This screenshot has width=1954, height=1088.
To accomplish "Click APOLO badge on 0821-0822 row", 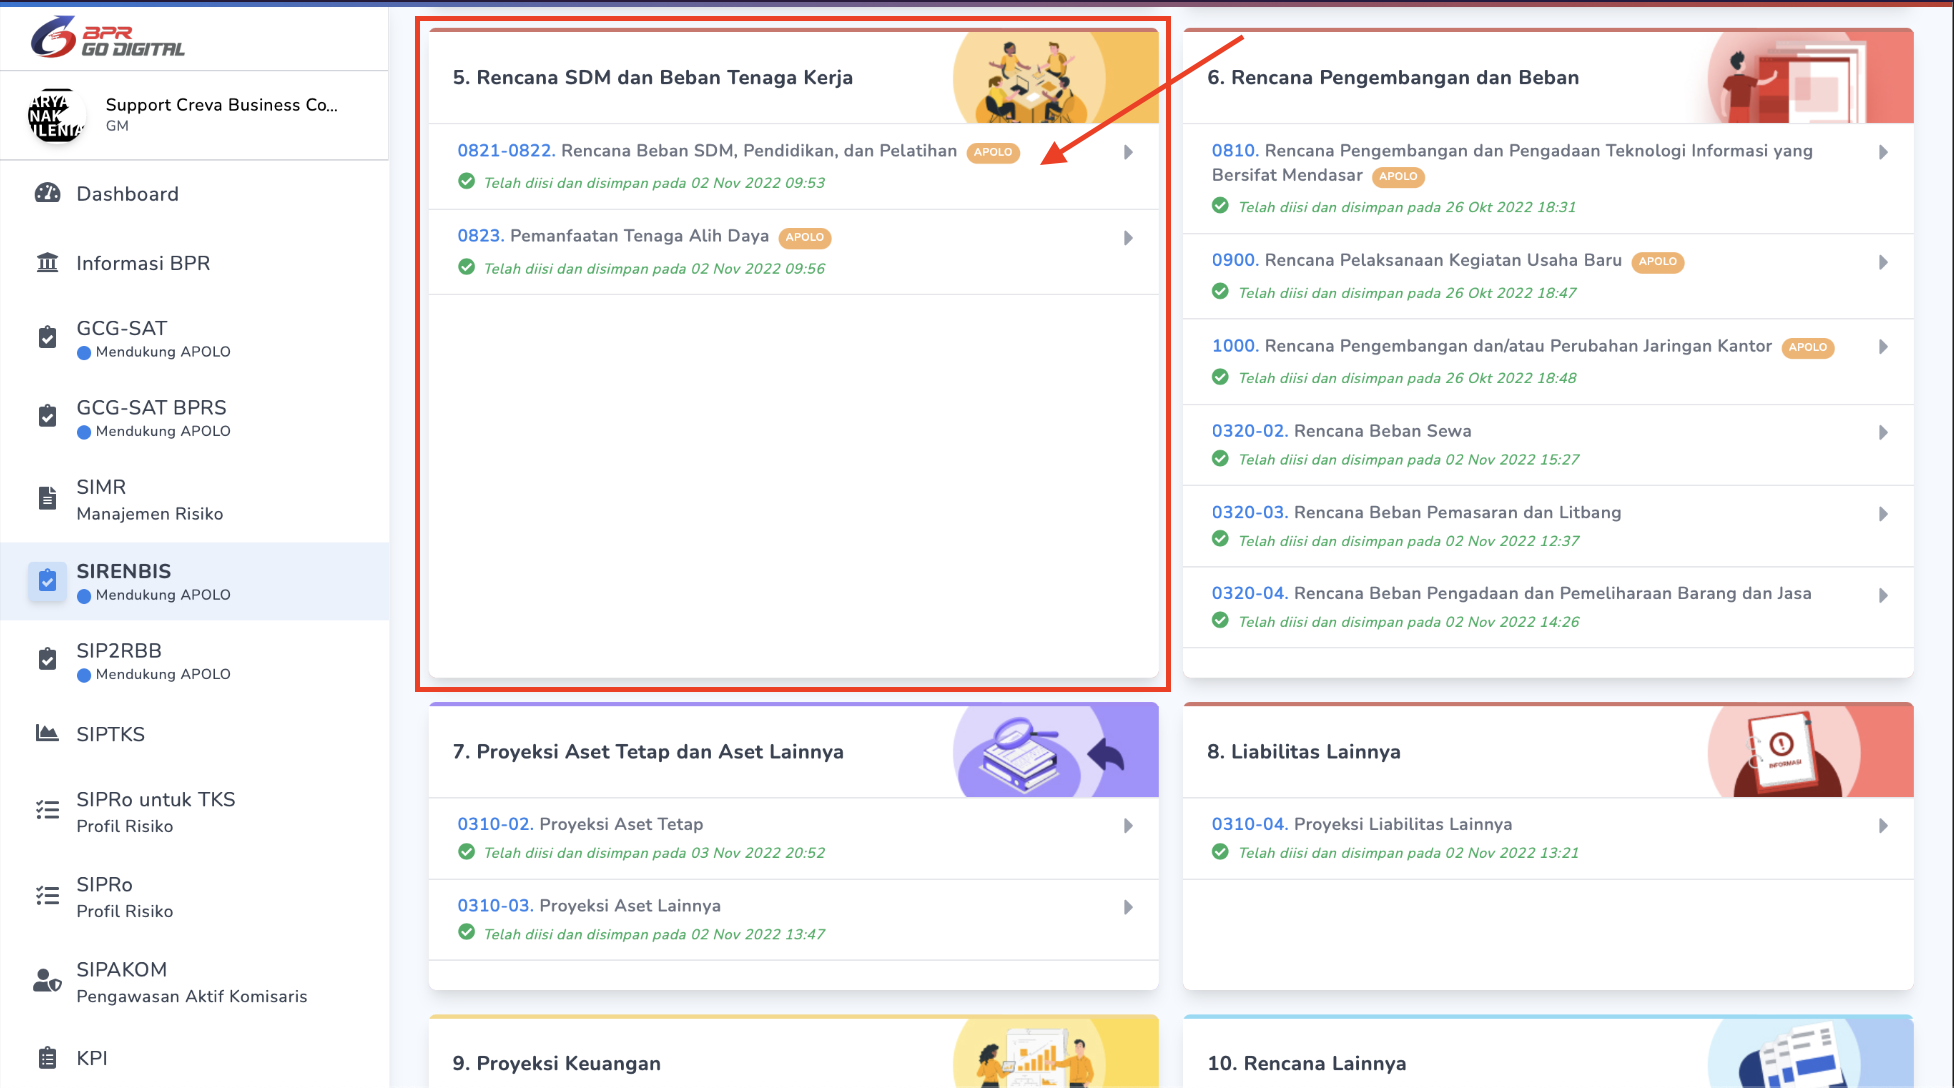I will pyautogui.click(x=993, y=152).
